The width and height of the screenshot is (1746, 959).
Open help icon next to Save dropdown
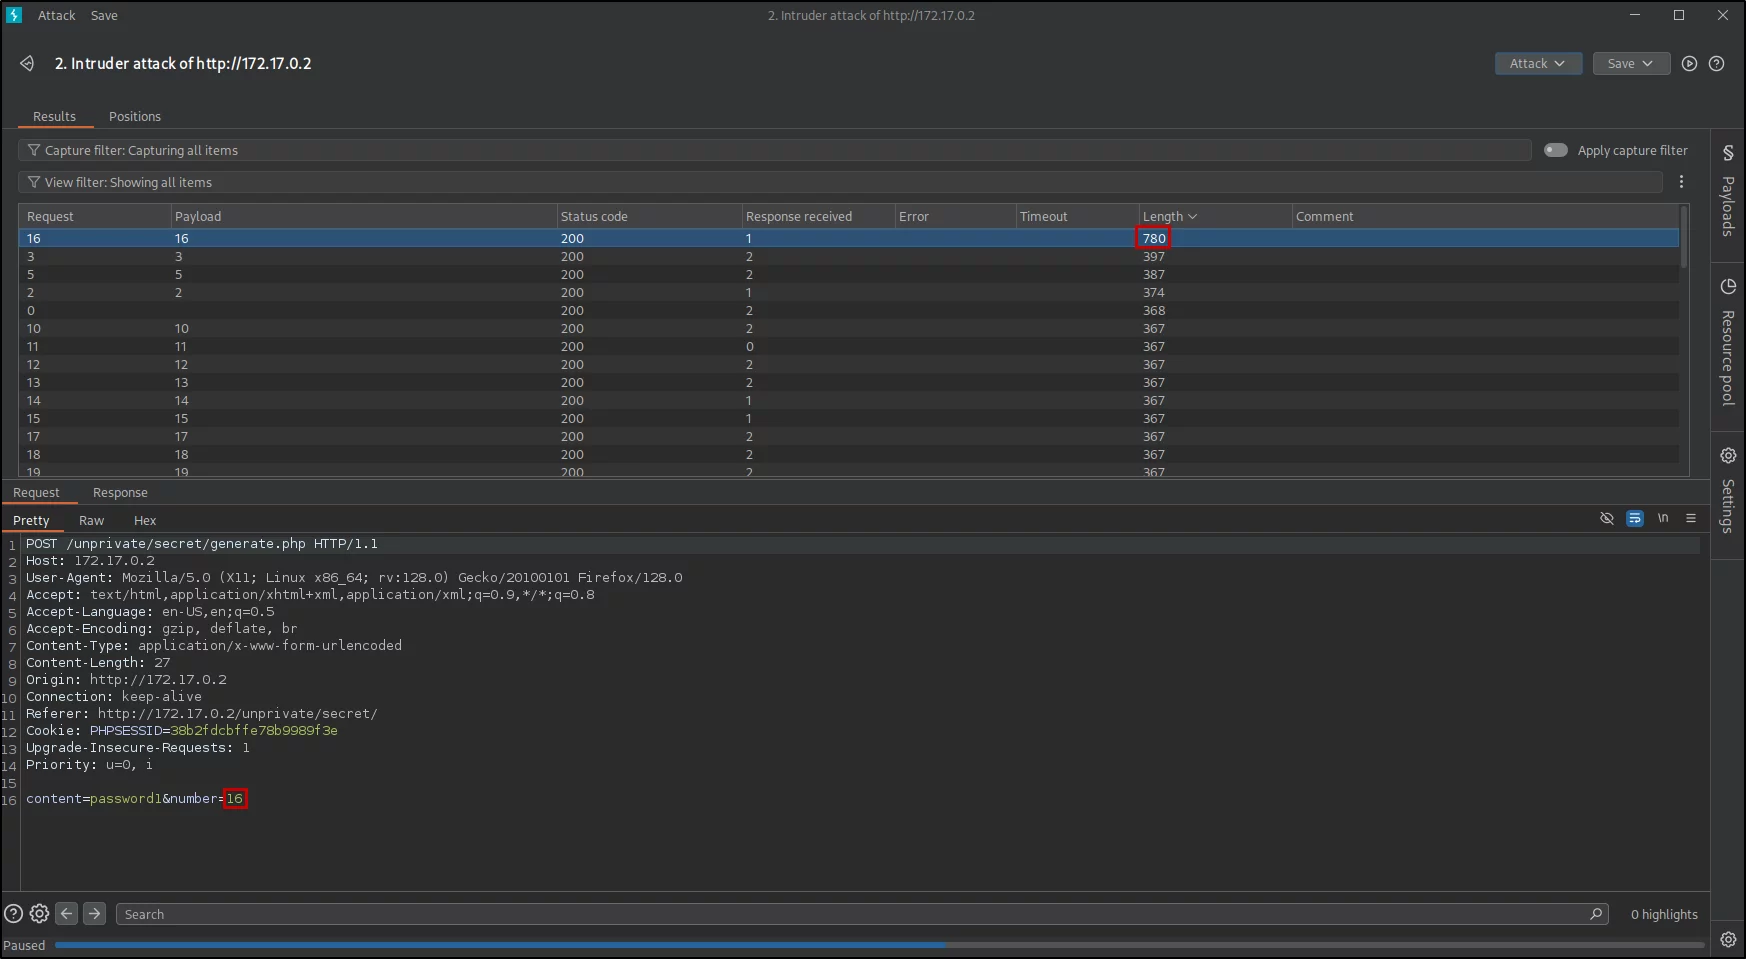tap(1716, 63)
